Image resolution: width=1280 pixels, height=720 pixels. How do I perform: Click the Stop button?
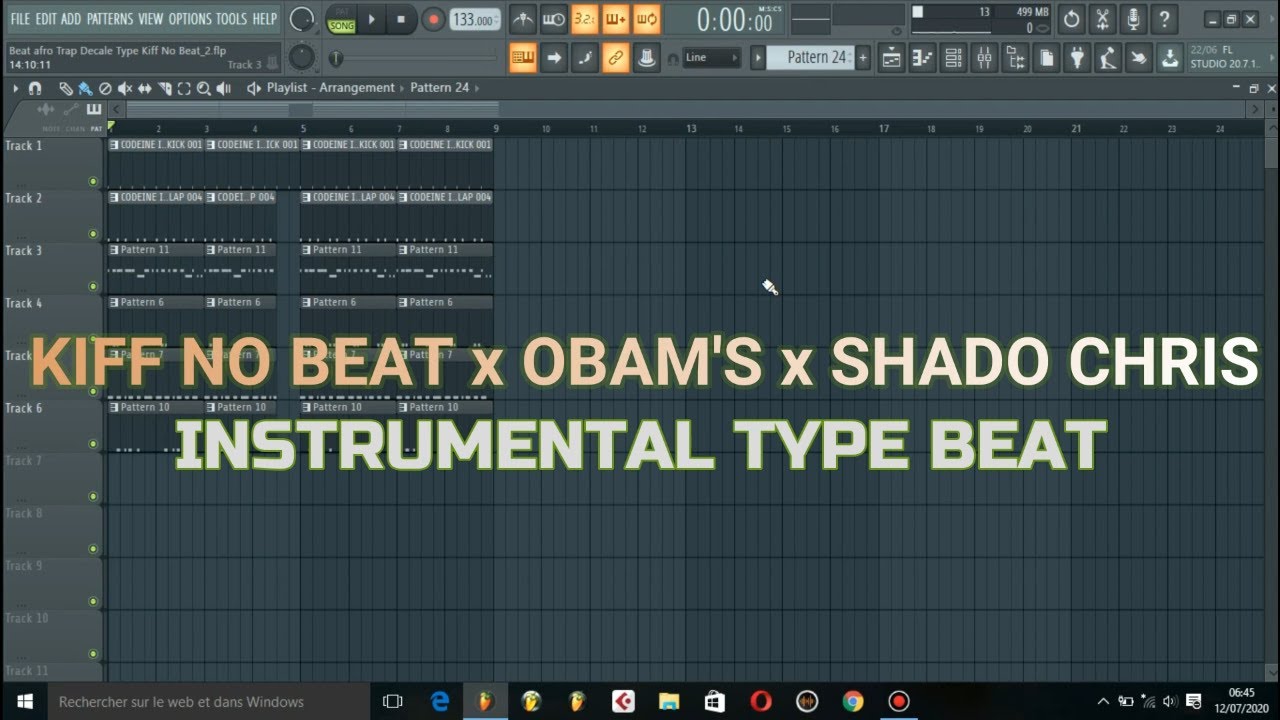401,19
